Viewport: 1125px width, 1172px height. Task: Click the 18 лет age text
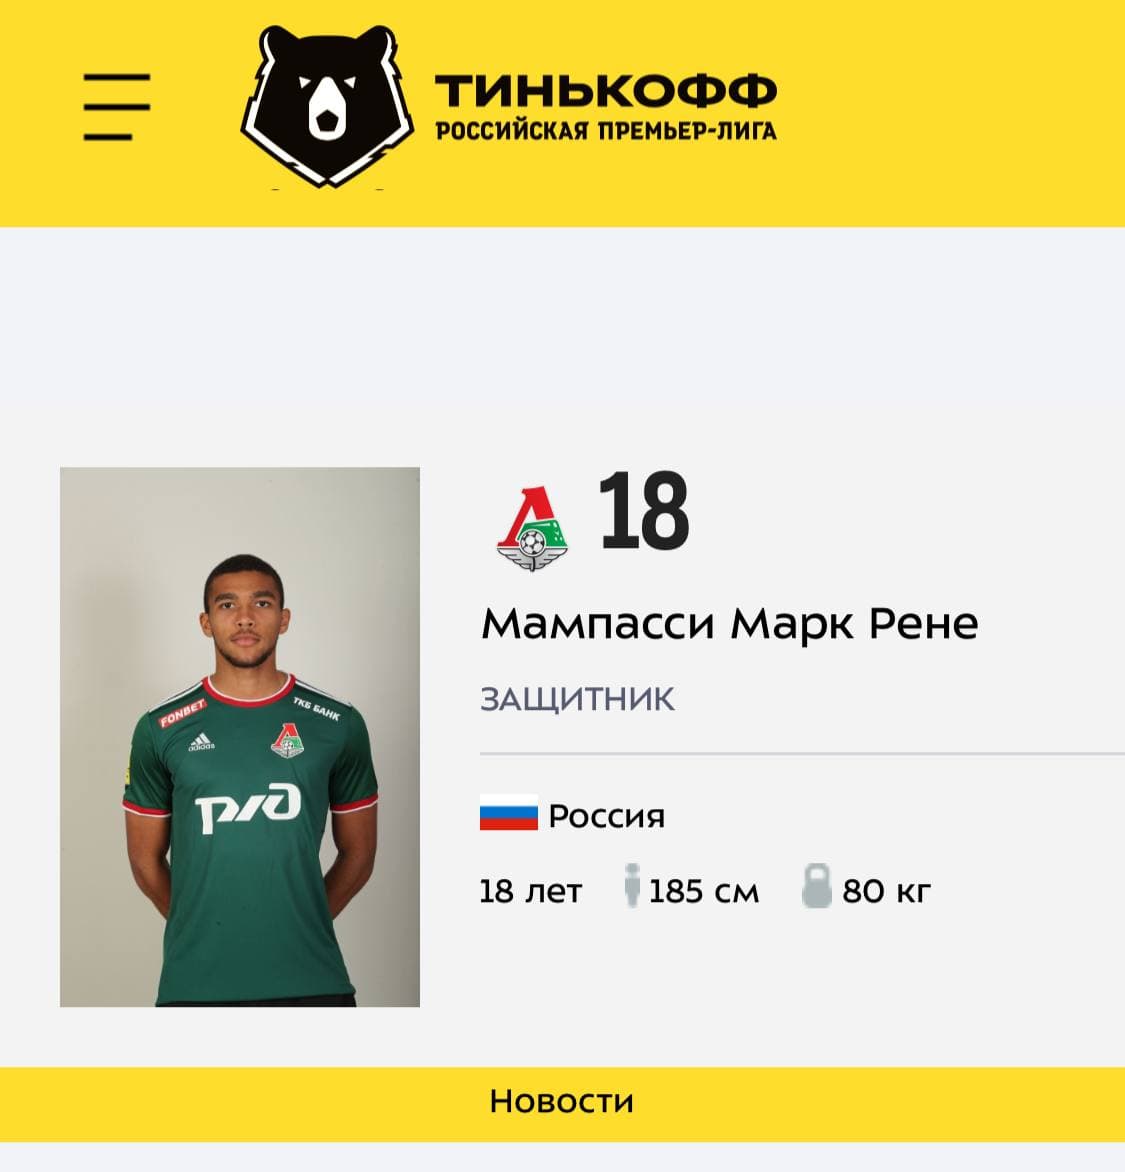click(530, 890)
